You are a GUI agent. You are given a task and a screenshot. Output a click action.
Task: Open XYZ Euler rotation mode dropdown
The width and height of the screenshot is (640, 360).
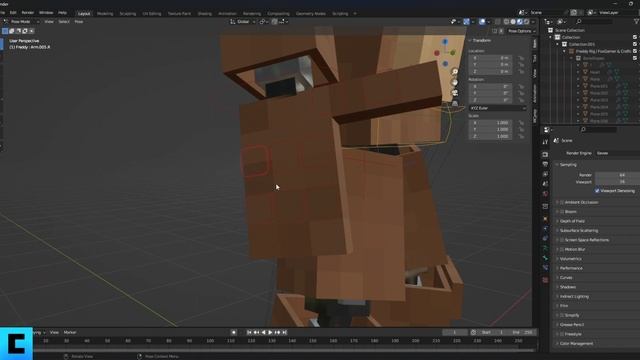tap(497, 108)
